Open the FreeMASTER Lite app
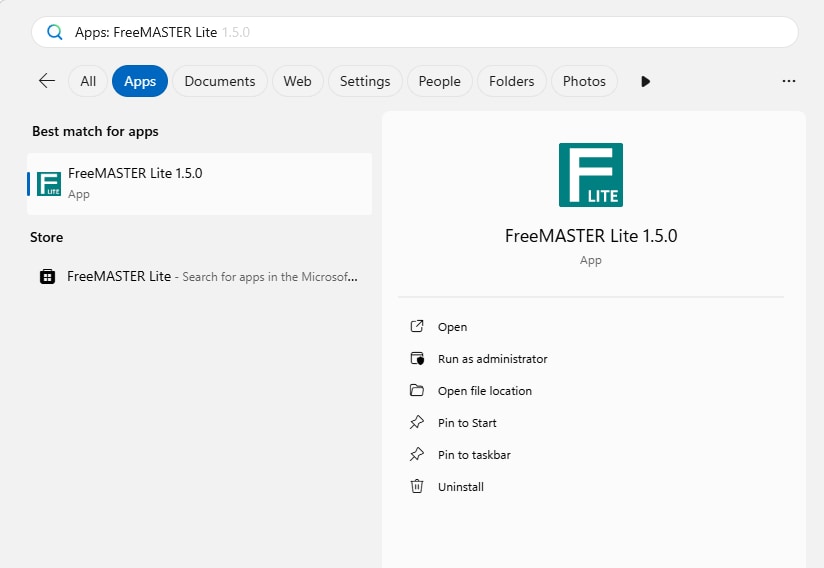This screenshot has width=824, height=568. tap(452, 327)
